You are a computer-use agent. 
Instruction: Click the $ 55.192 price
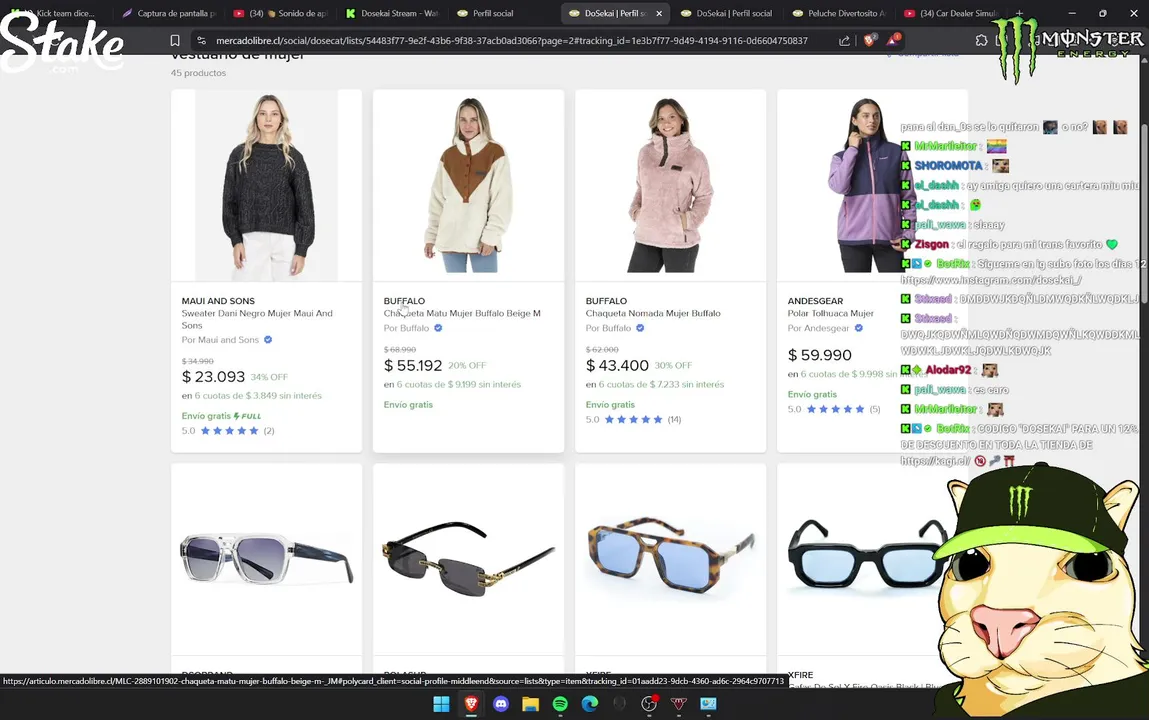point(413,365)
